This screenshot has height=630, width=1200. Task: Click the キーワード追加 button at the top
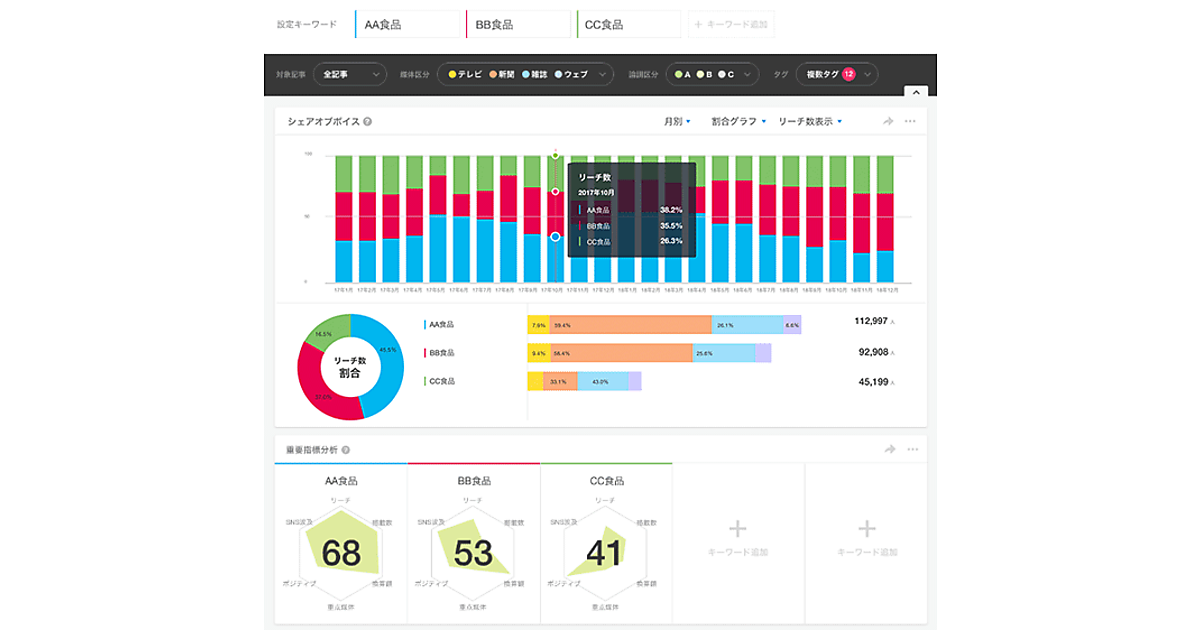[x=731, y=24]
